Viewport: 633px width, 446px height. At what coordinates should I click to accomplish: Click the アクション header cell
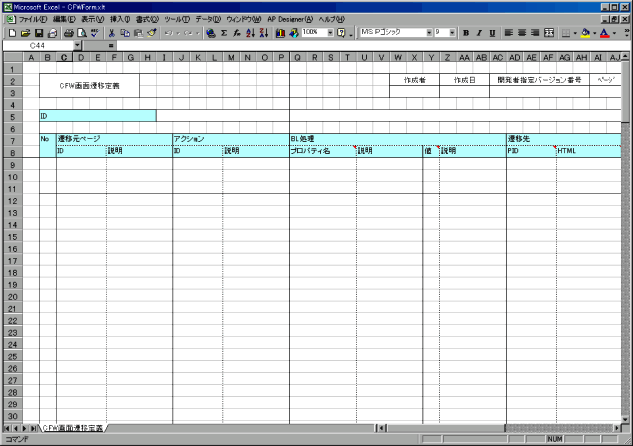point(231,139)
